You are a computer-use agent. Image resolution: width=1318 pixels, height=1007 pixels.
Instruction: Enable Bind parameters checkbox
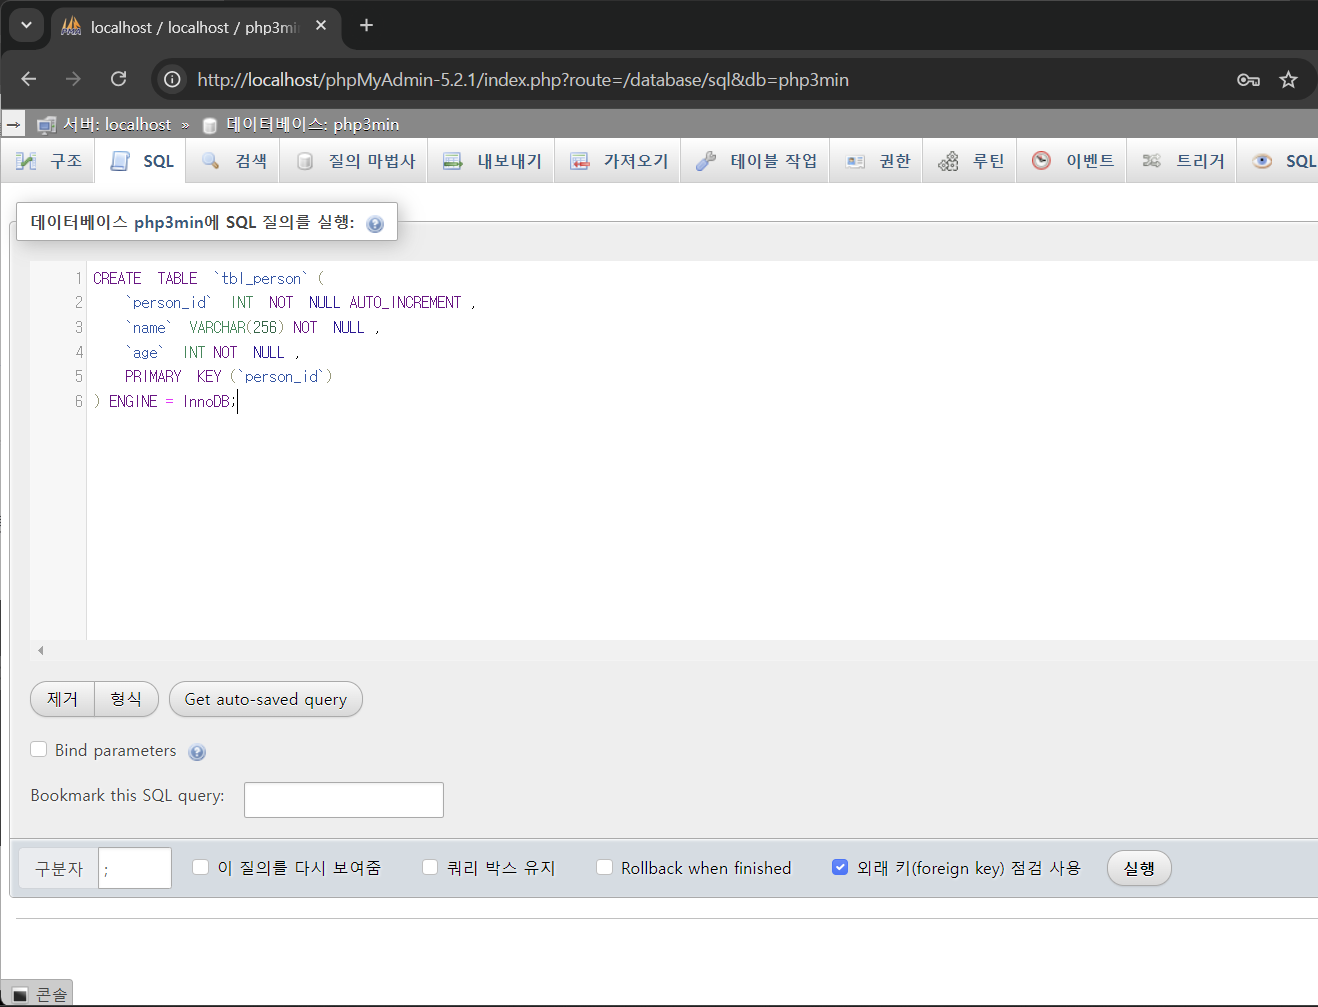coord(39,749)
